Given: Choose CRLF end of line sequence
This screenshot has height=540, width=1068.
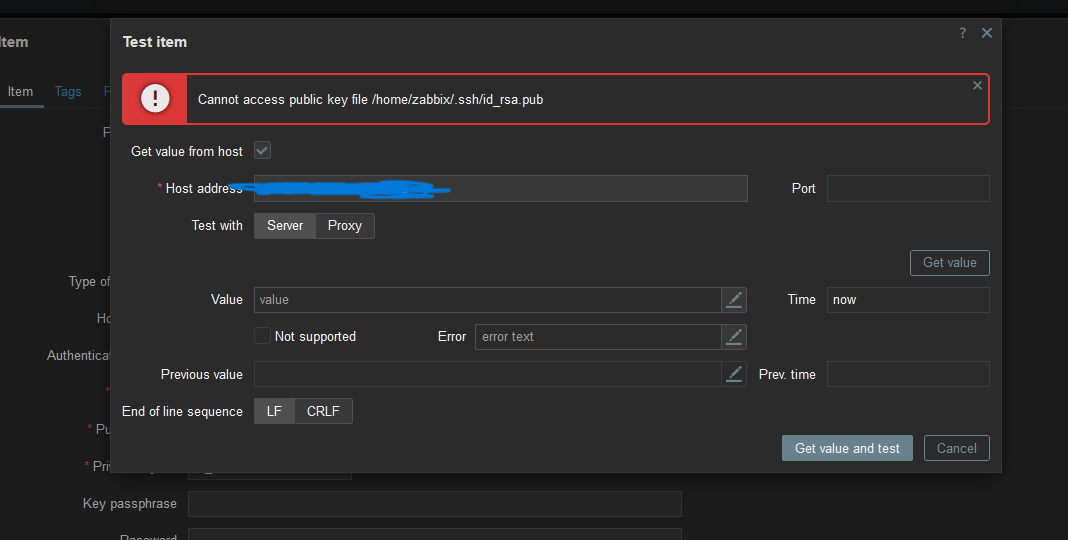Looking at the screenshot, I should pyautogui.click(x=323, y=411).
